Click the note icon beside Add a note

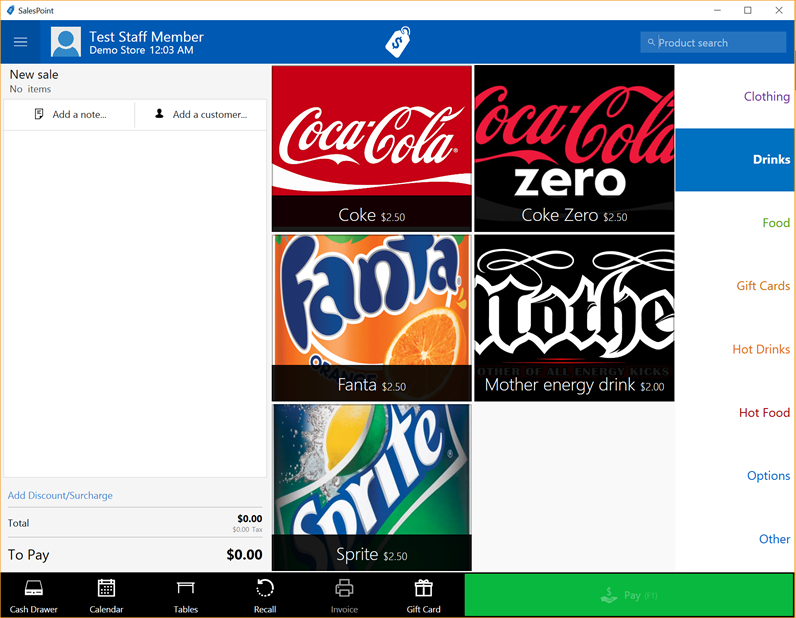39,114
